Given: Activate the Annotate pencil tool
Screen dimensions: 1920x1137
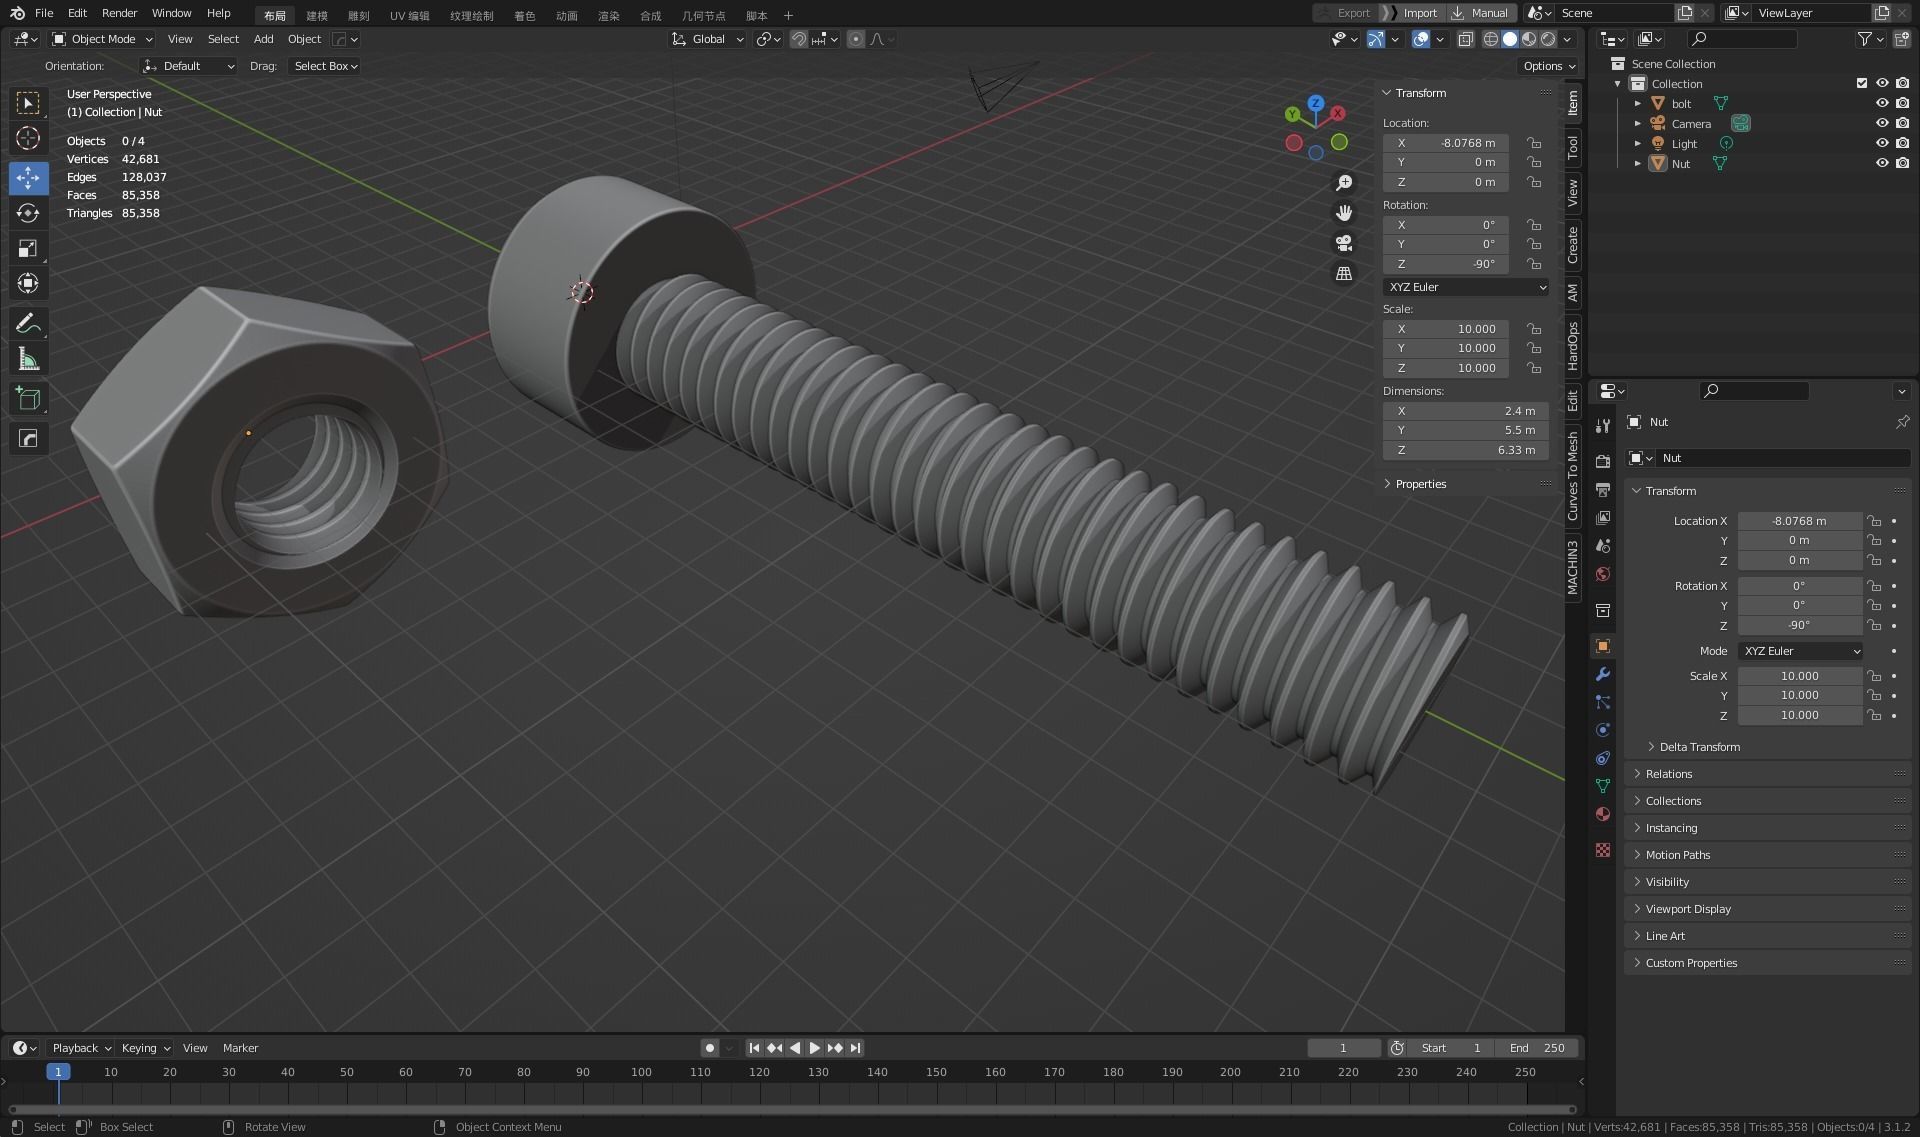Looking at the screenshot, I should [28, 323].
